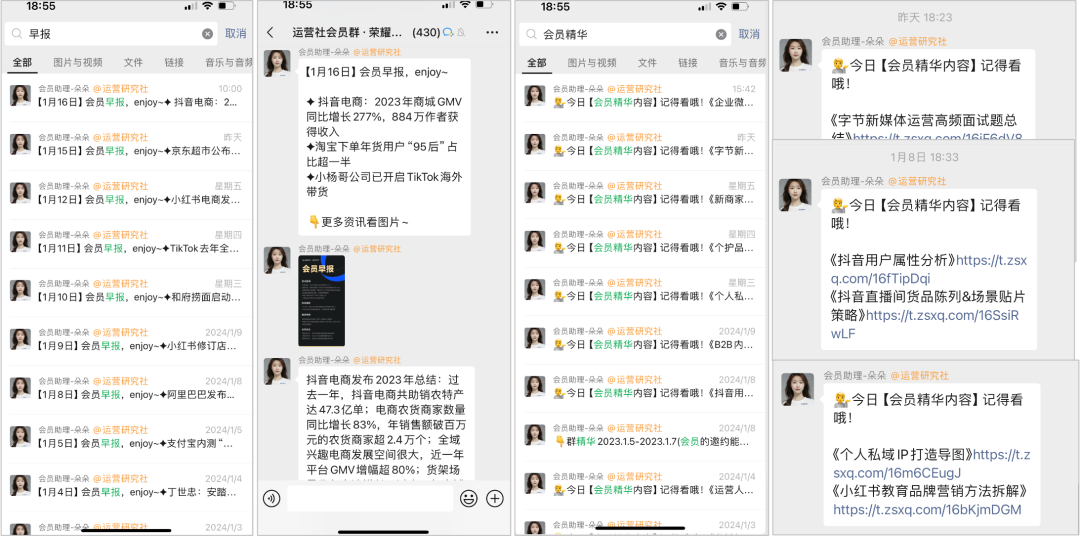Open 会员精华 result dated 昨天
The height and width of the screenshot is (536, 1080).
pos(641,145)
